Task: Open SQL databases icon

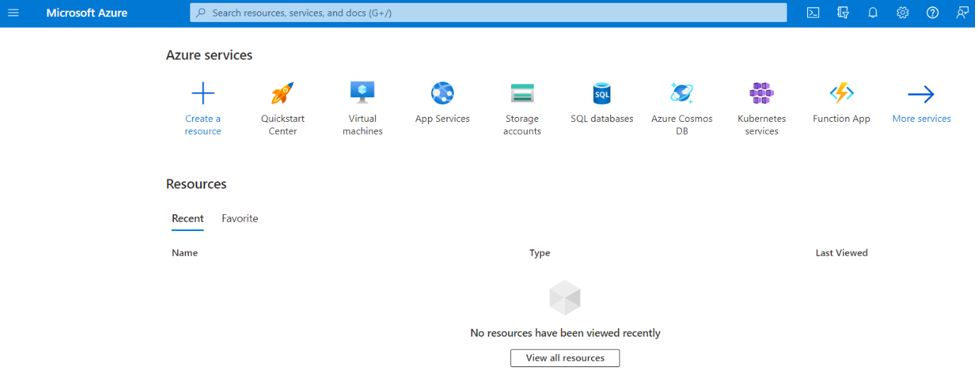Action: 602,93
